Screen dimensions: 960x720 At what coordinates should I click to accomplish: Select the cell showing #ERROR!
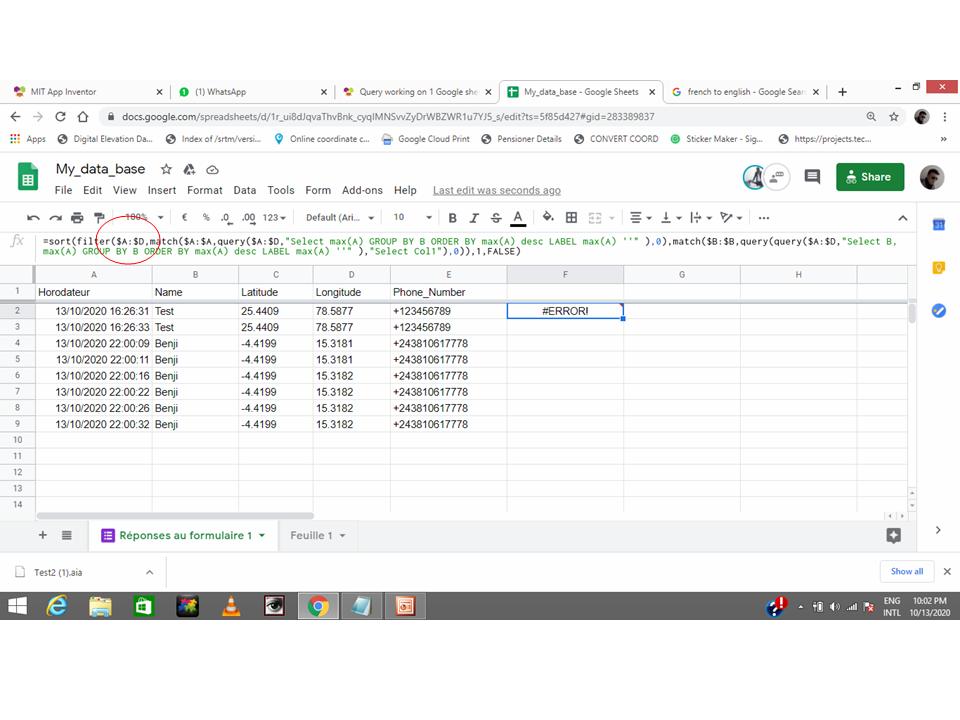click(565, 311)
